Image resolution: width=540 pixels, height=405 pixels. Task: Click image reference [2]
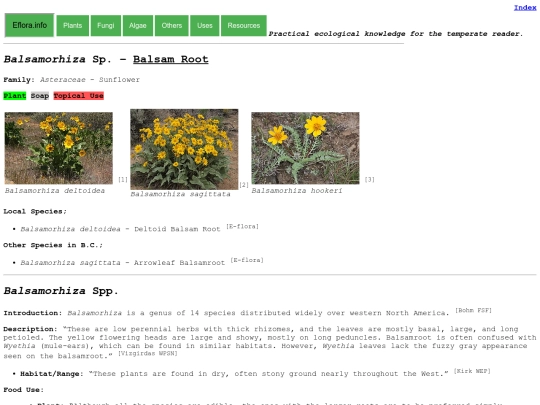244,185
